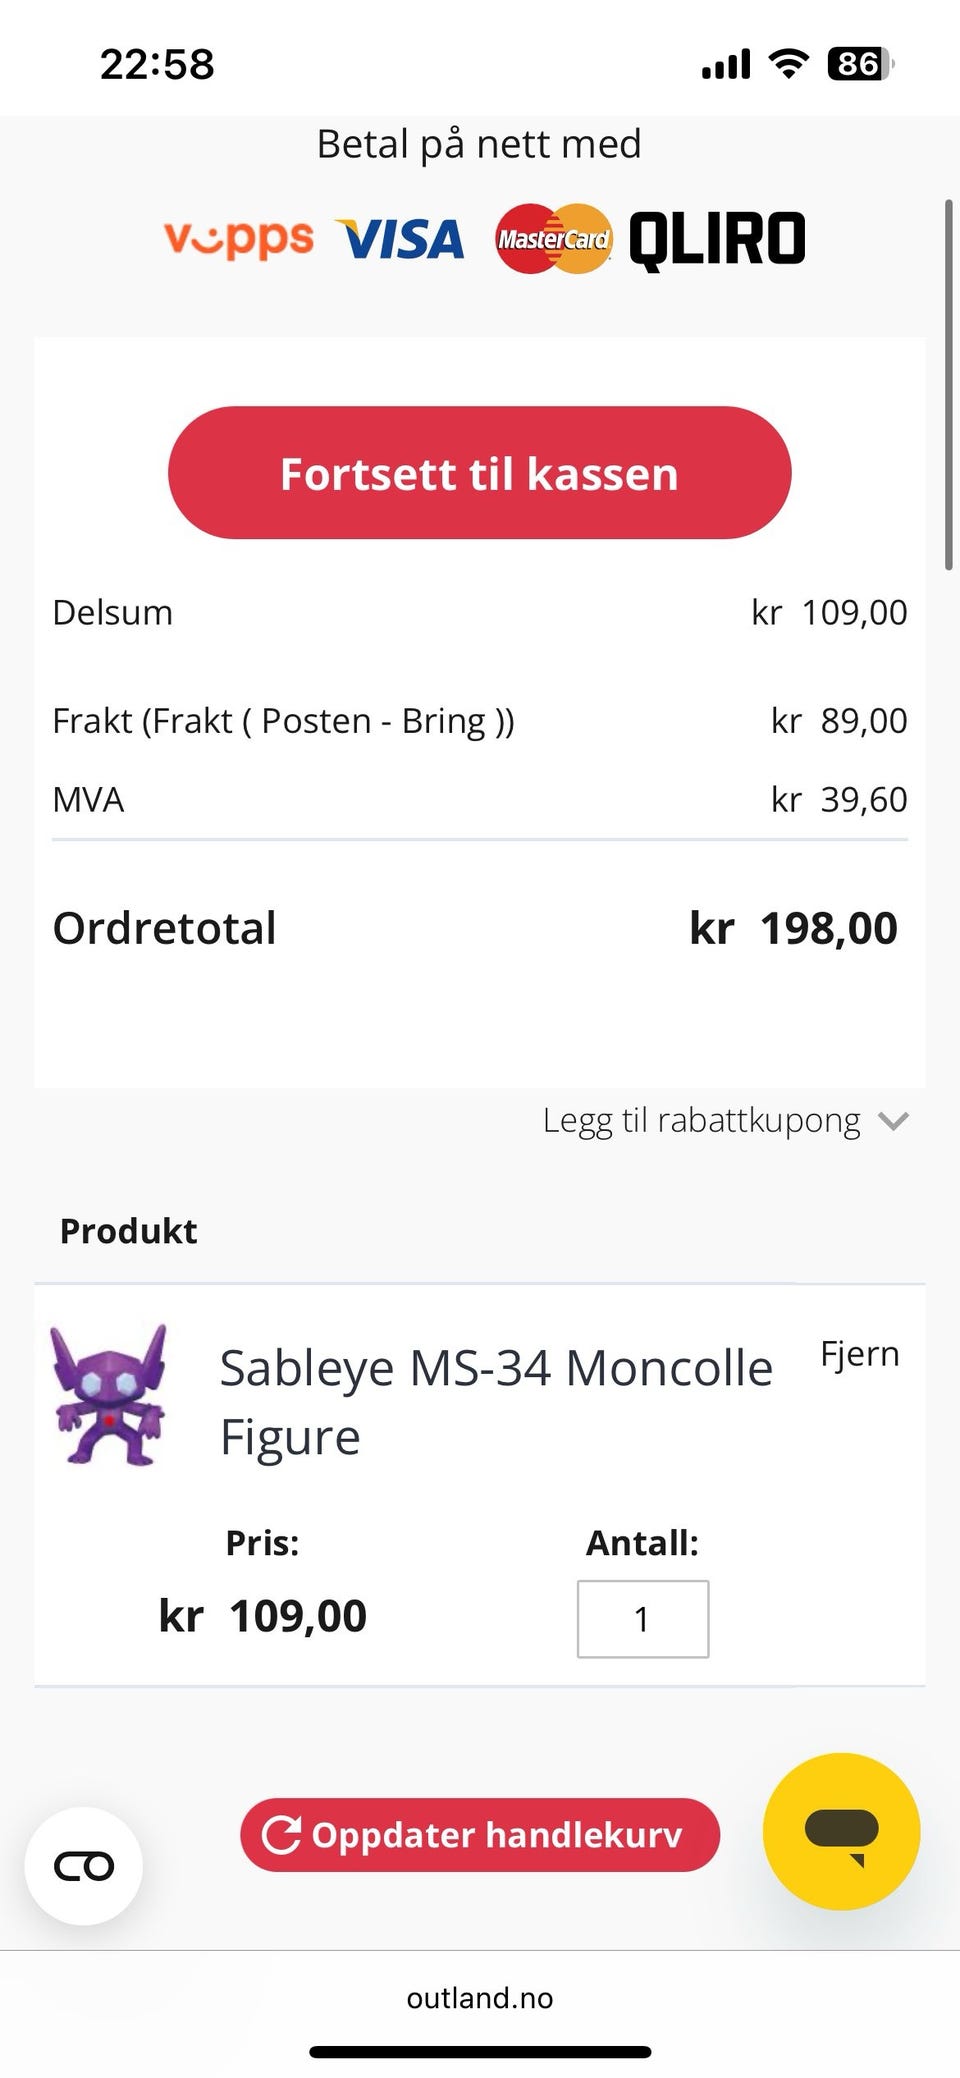The image size is (960, 2078).
Task: Tap the Qliro payment logo
Action: coord(717,240)
